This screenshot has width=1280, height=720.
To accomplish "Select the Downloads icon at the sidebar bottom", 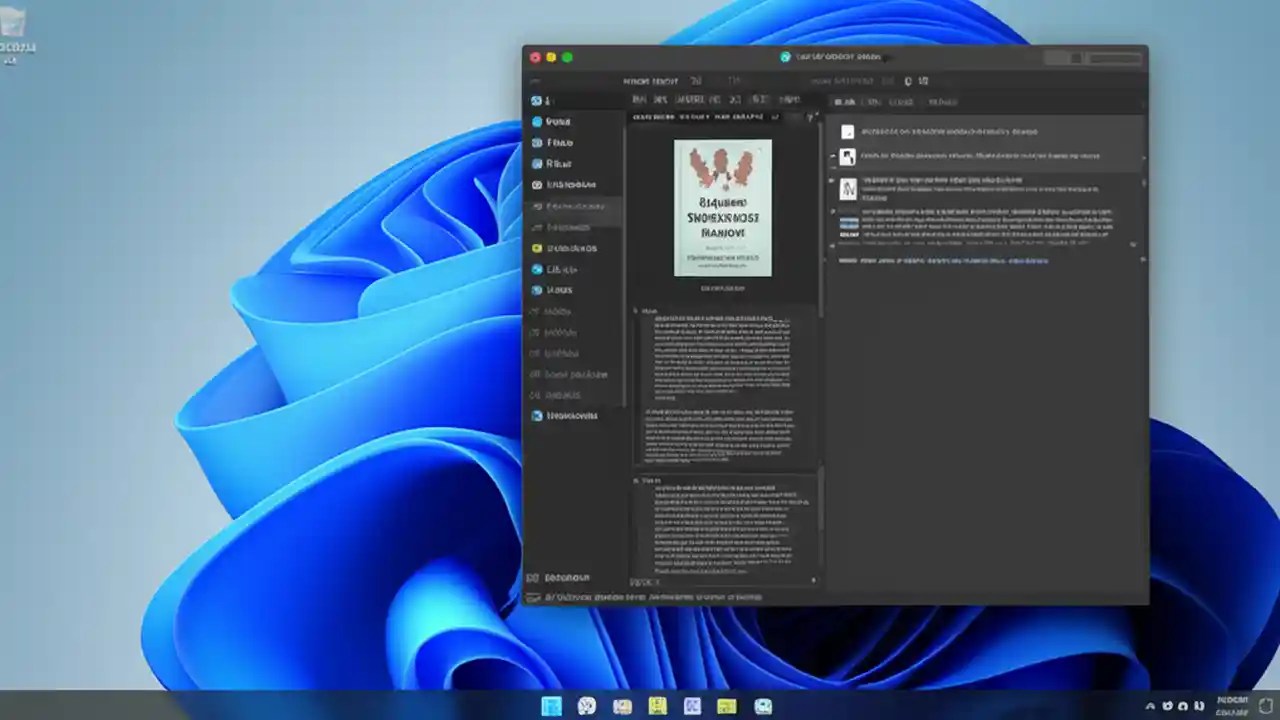I will [538, 416].
